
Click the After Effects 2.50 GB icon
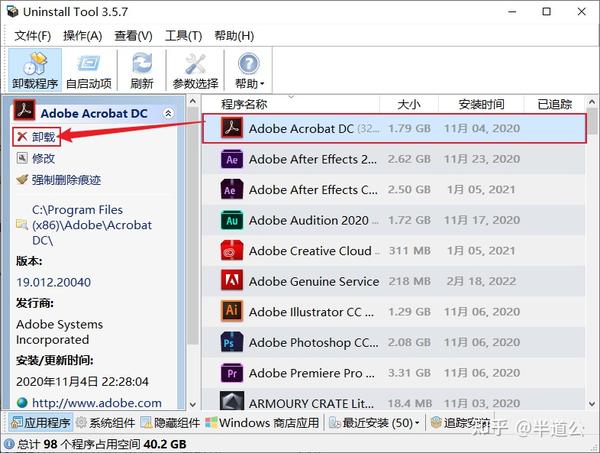pos(232,189)
